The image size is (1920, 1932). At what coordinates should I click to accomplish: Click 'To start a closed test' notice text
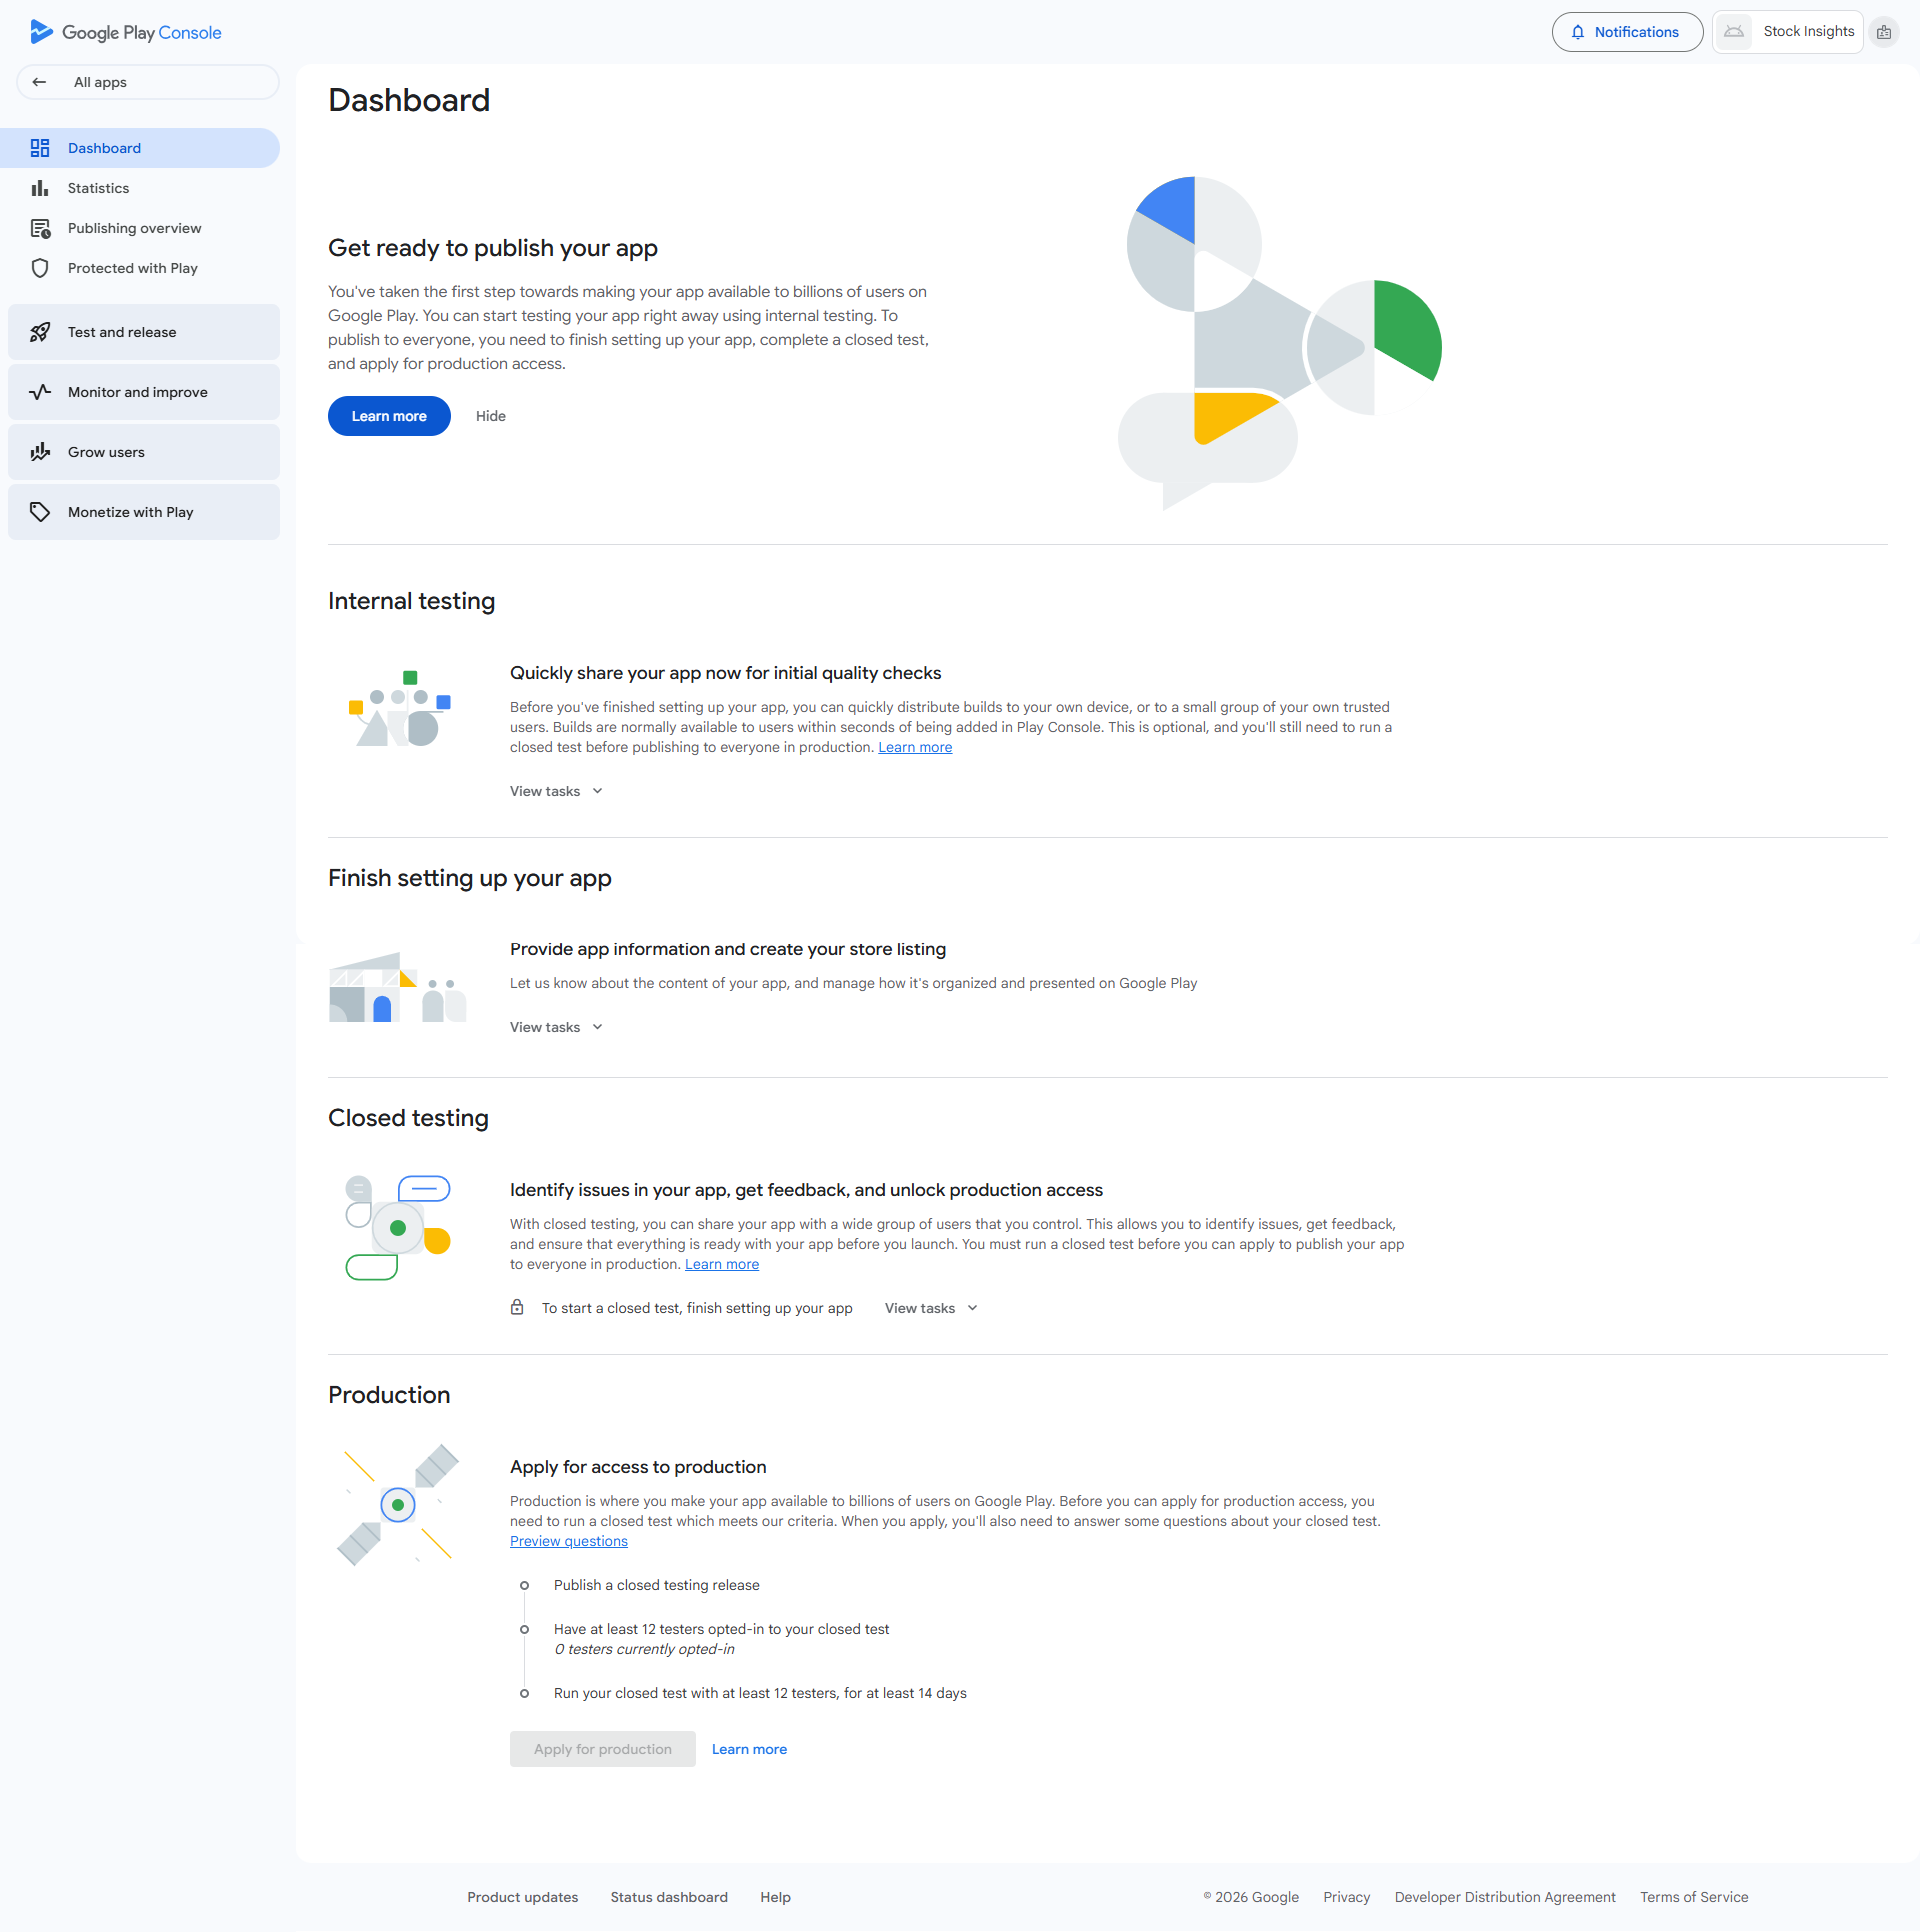coord(697,1308)
